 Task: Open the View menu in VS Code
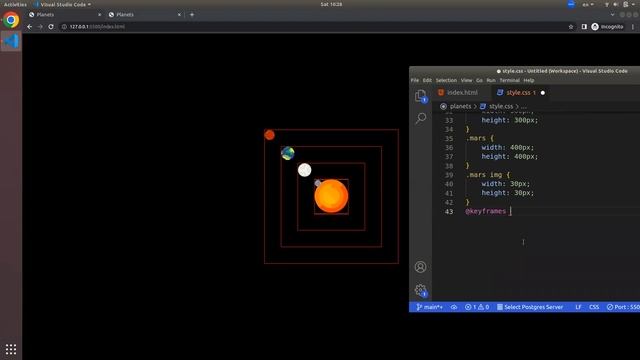467,80
